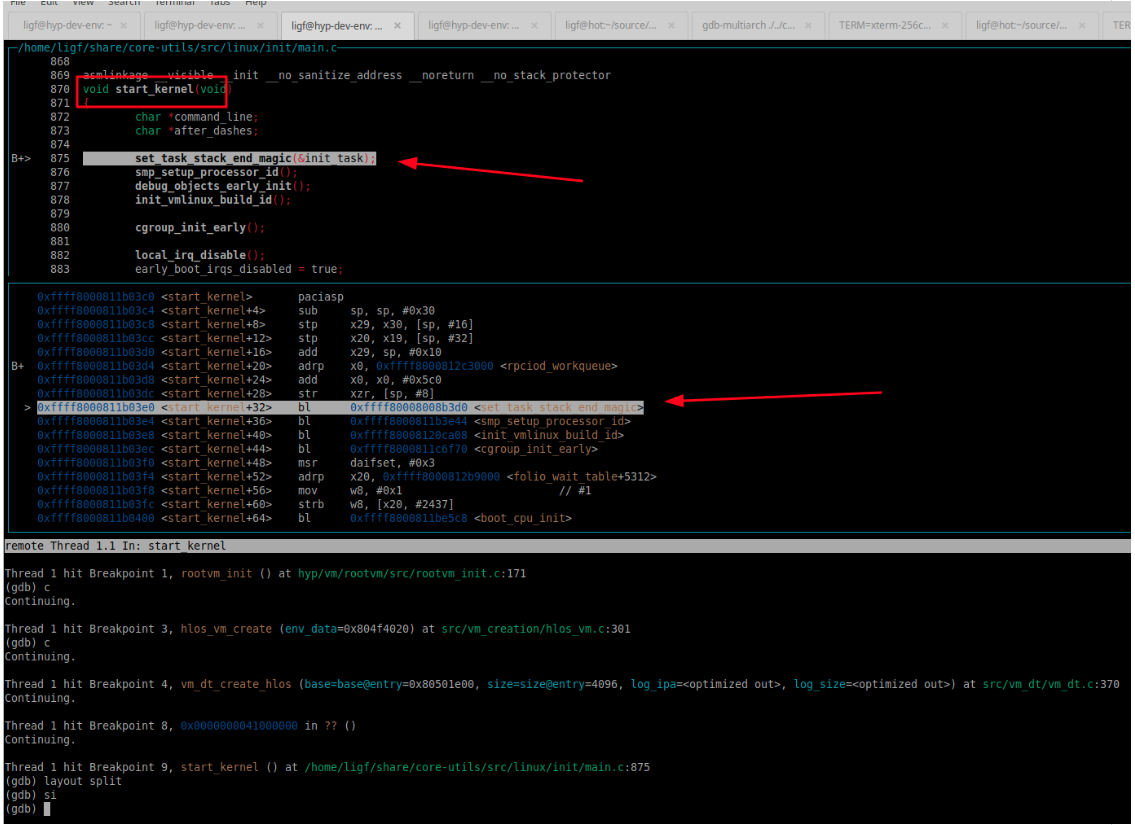This screenshot has height=825, width=1135.
Task: Click the 'char *after_dashes' declaration
Action: (x=196, y=131)
